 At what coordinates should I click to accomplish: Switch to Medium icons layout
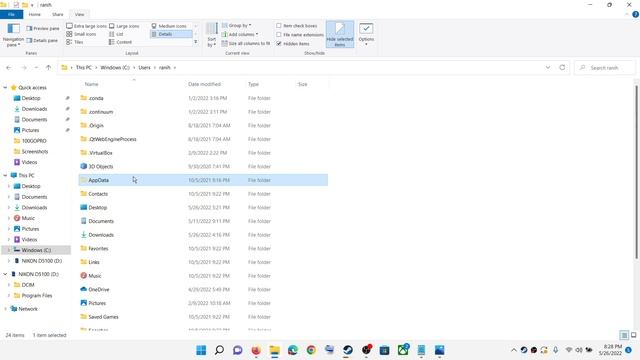(x=169, y=26)
